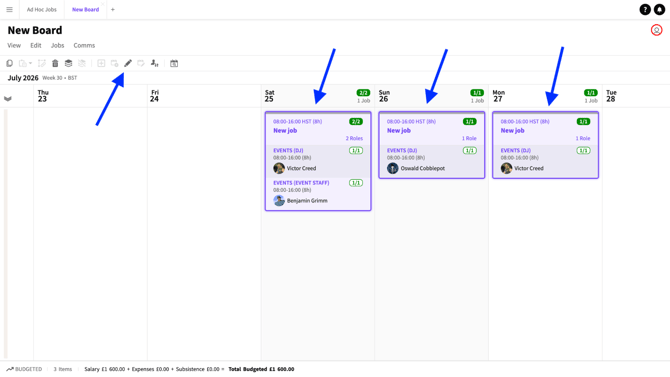Click the 2/2 badge on Saturday's job card
Screen dimensions: 670x377
[x=356, y=121]
